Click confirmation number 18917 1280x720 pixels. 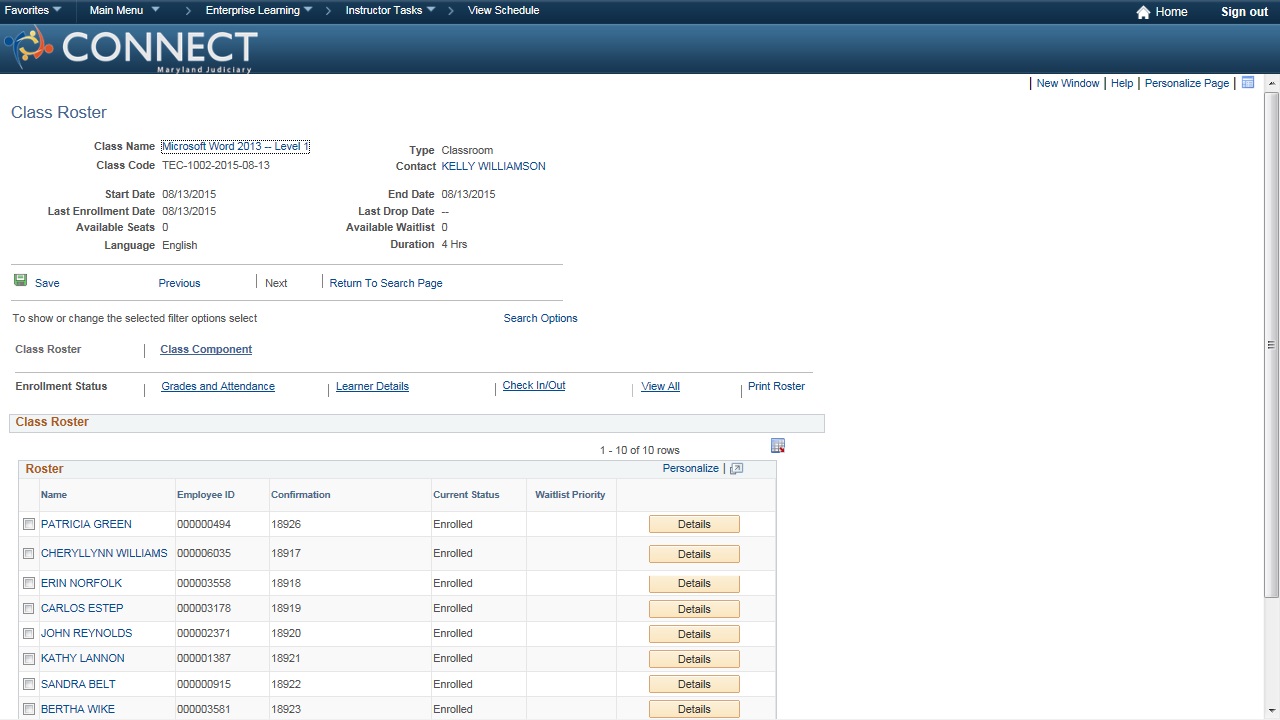286,553
